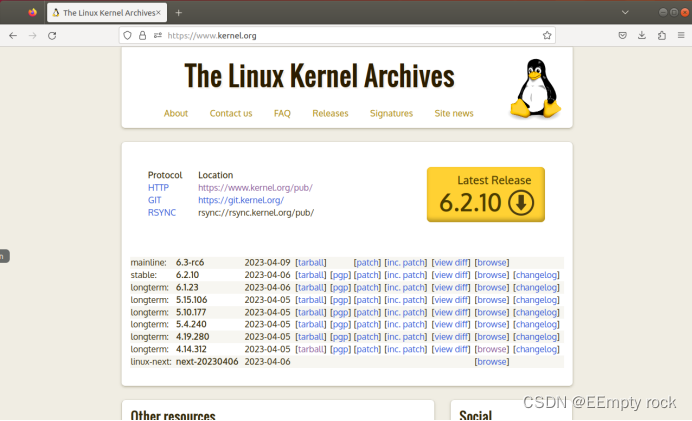Viewport: 692px width, 421px height.
Task: Download tarball for longterm 6.1.23
Action: pyautogui.click(x=311, y=287)
